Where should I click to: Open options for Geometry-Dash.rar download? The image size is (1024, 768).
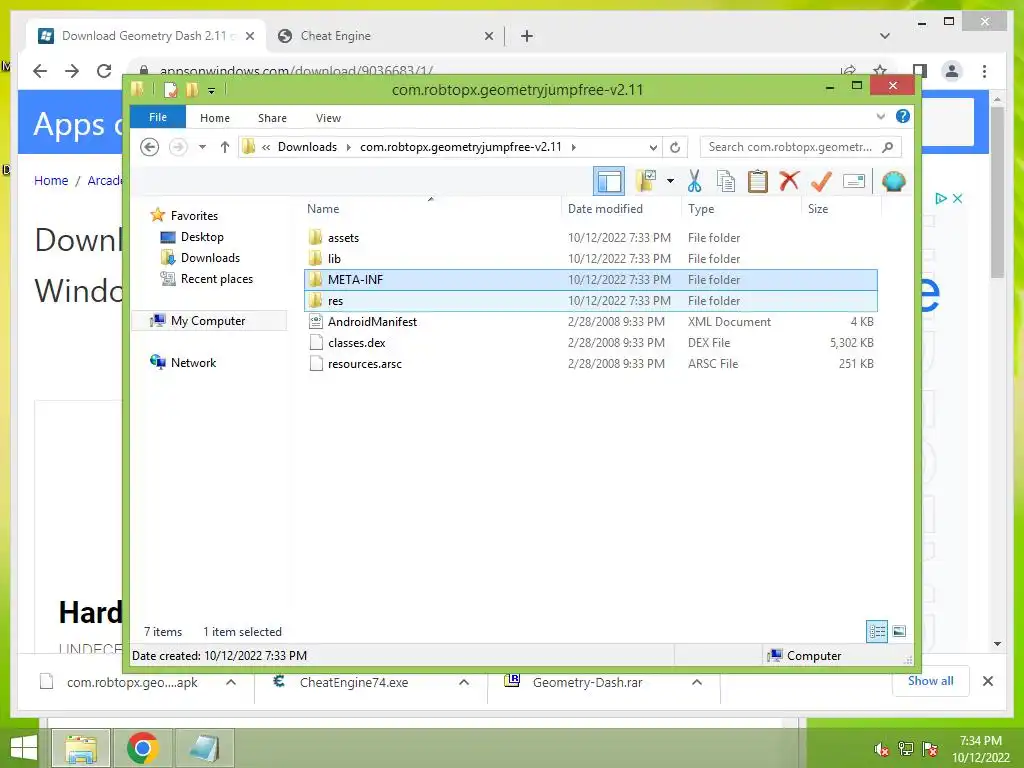point(697,682)
